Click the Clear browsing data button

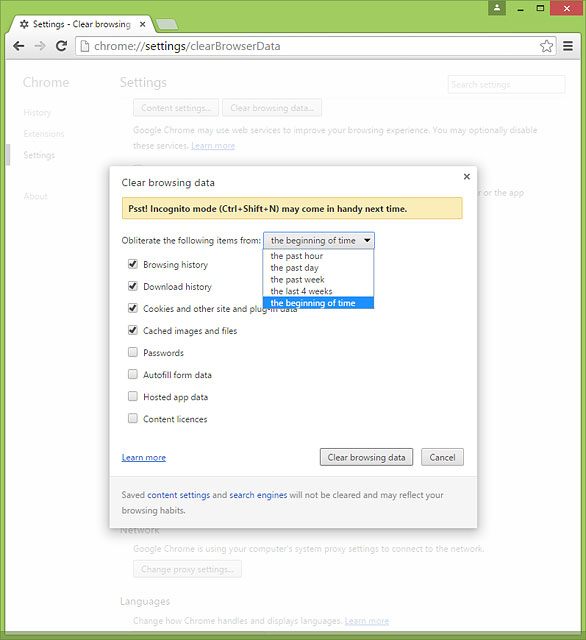pos(366,457)
